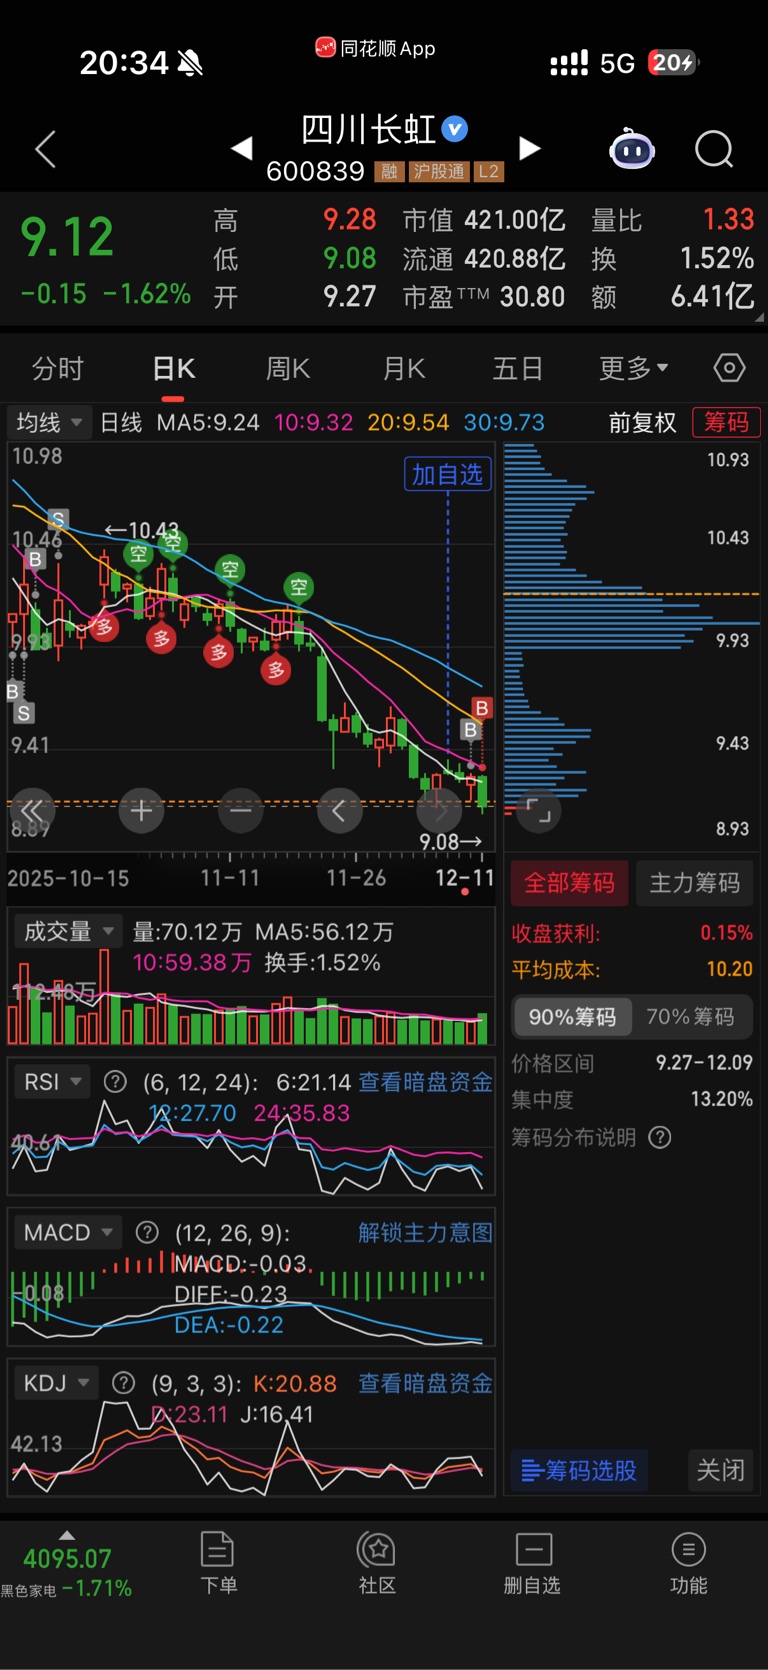Tap the 市值 421.00亿 value
The image size is (768, 1670).
(x=515, y=220)
